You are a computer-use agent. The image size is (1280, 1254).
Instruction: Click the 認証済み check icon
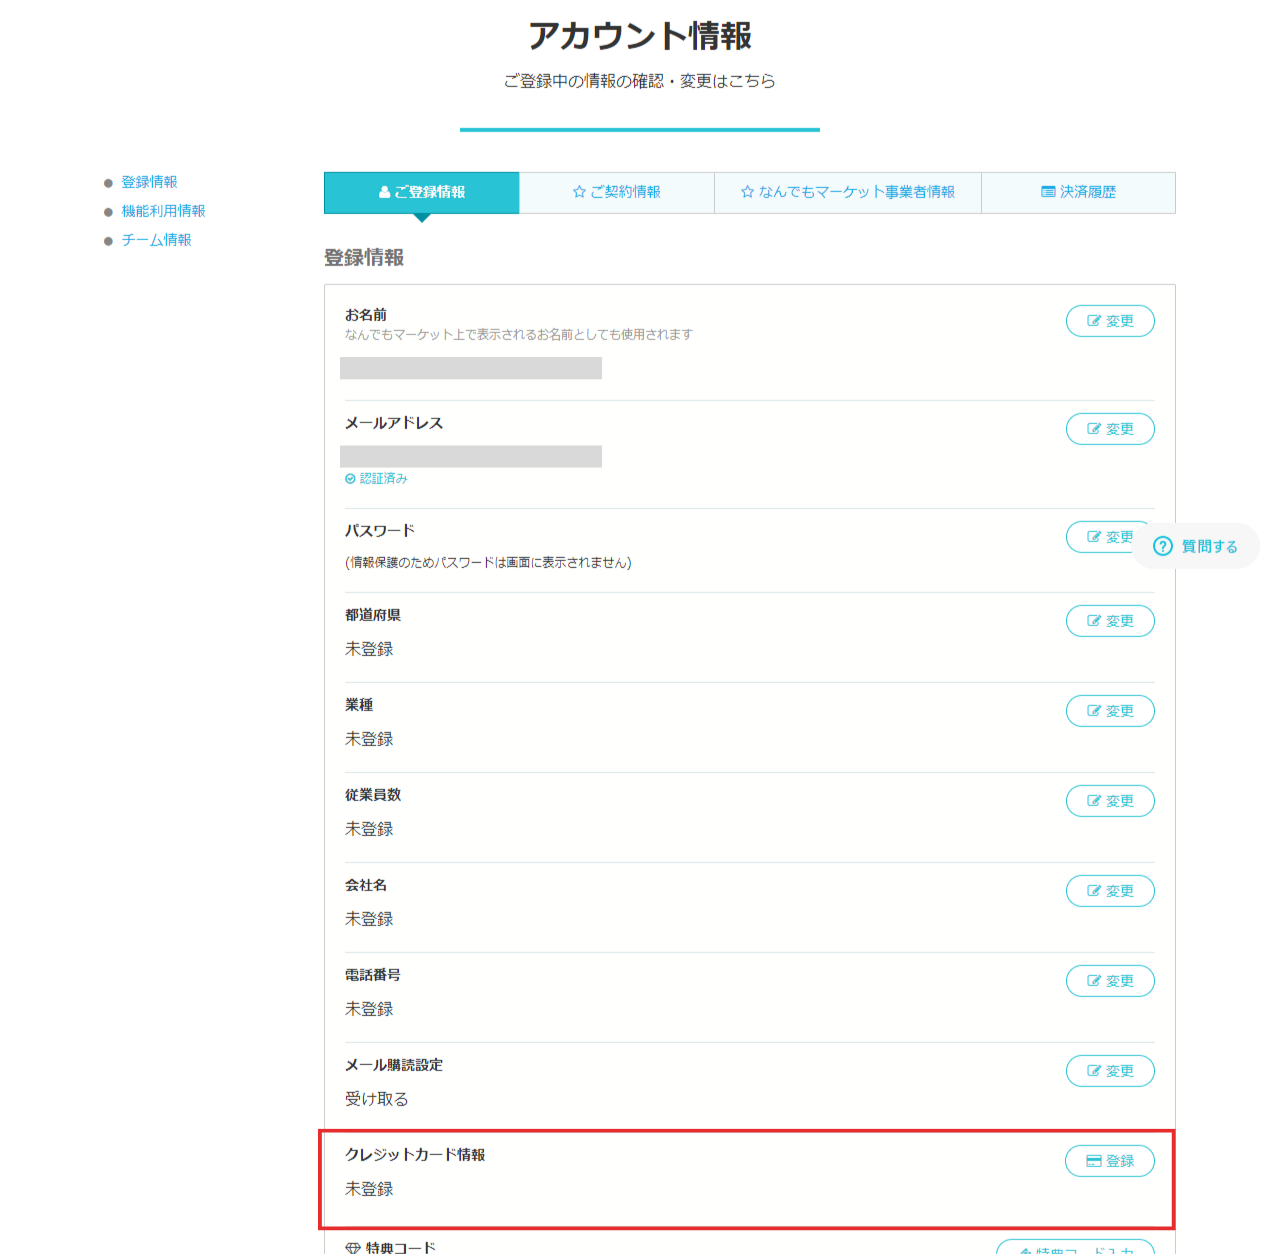point(350,479)
